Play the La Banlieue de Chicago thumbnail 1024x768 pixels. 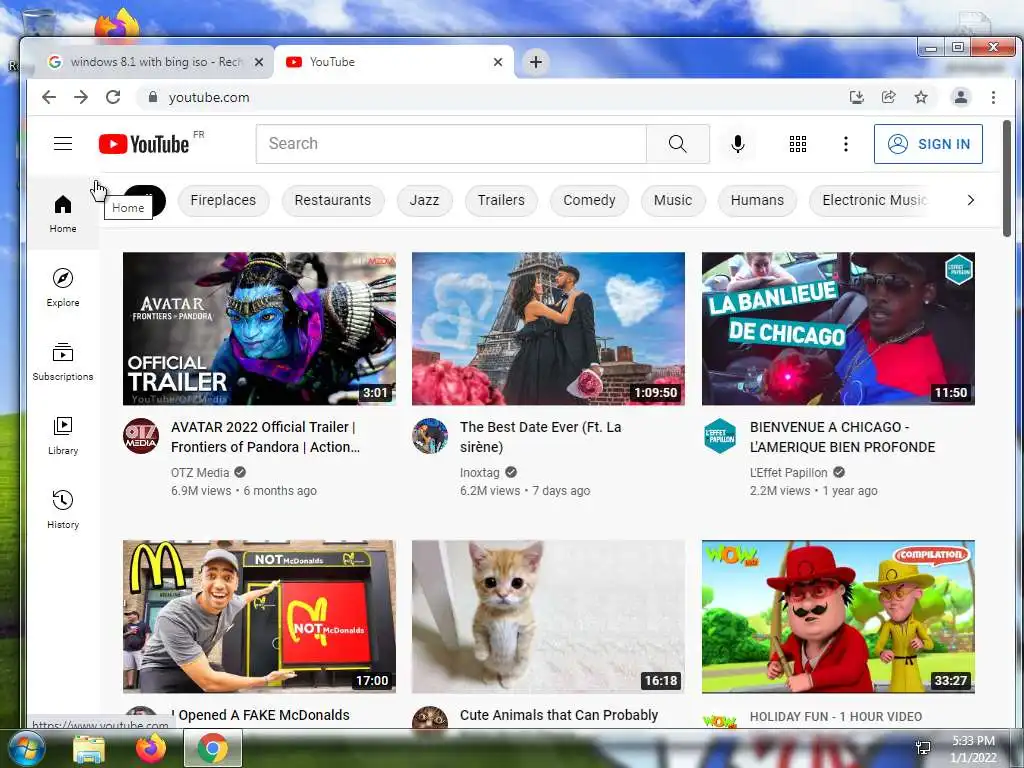coord(838,328)
